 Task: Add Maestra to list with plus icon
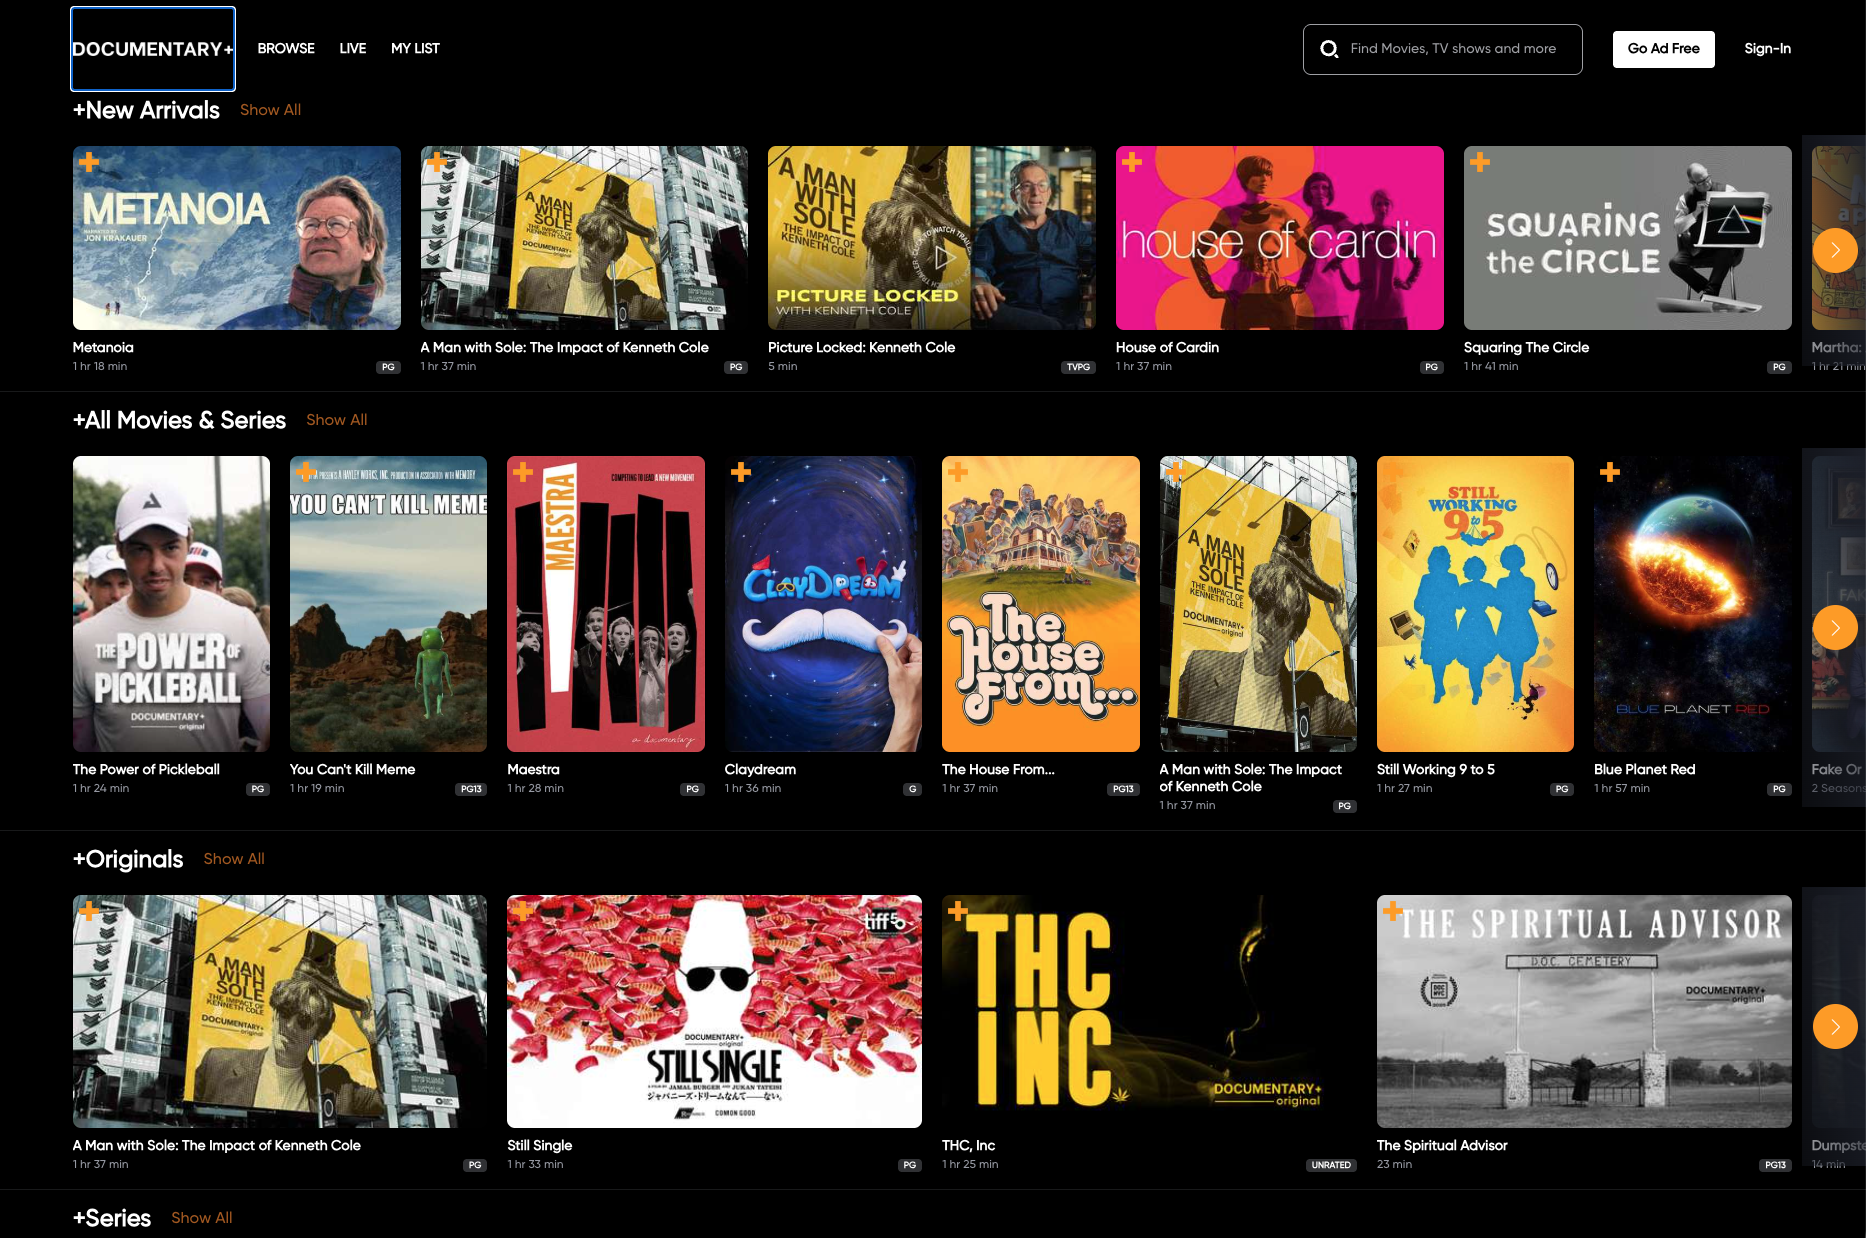[523, 472]
